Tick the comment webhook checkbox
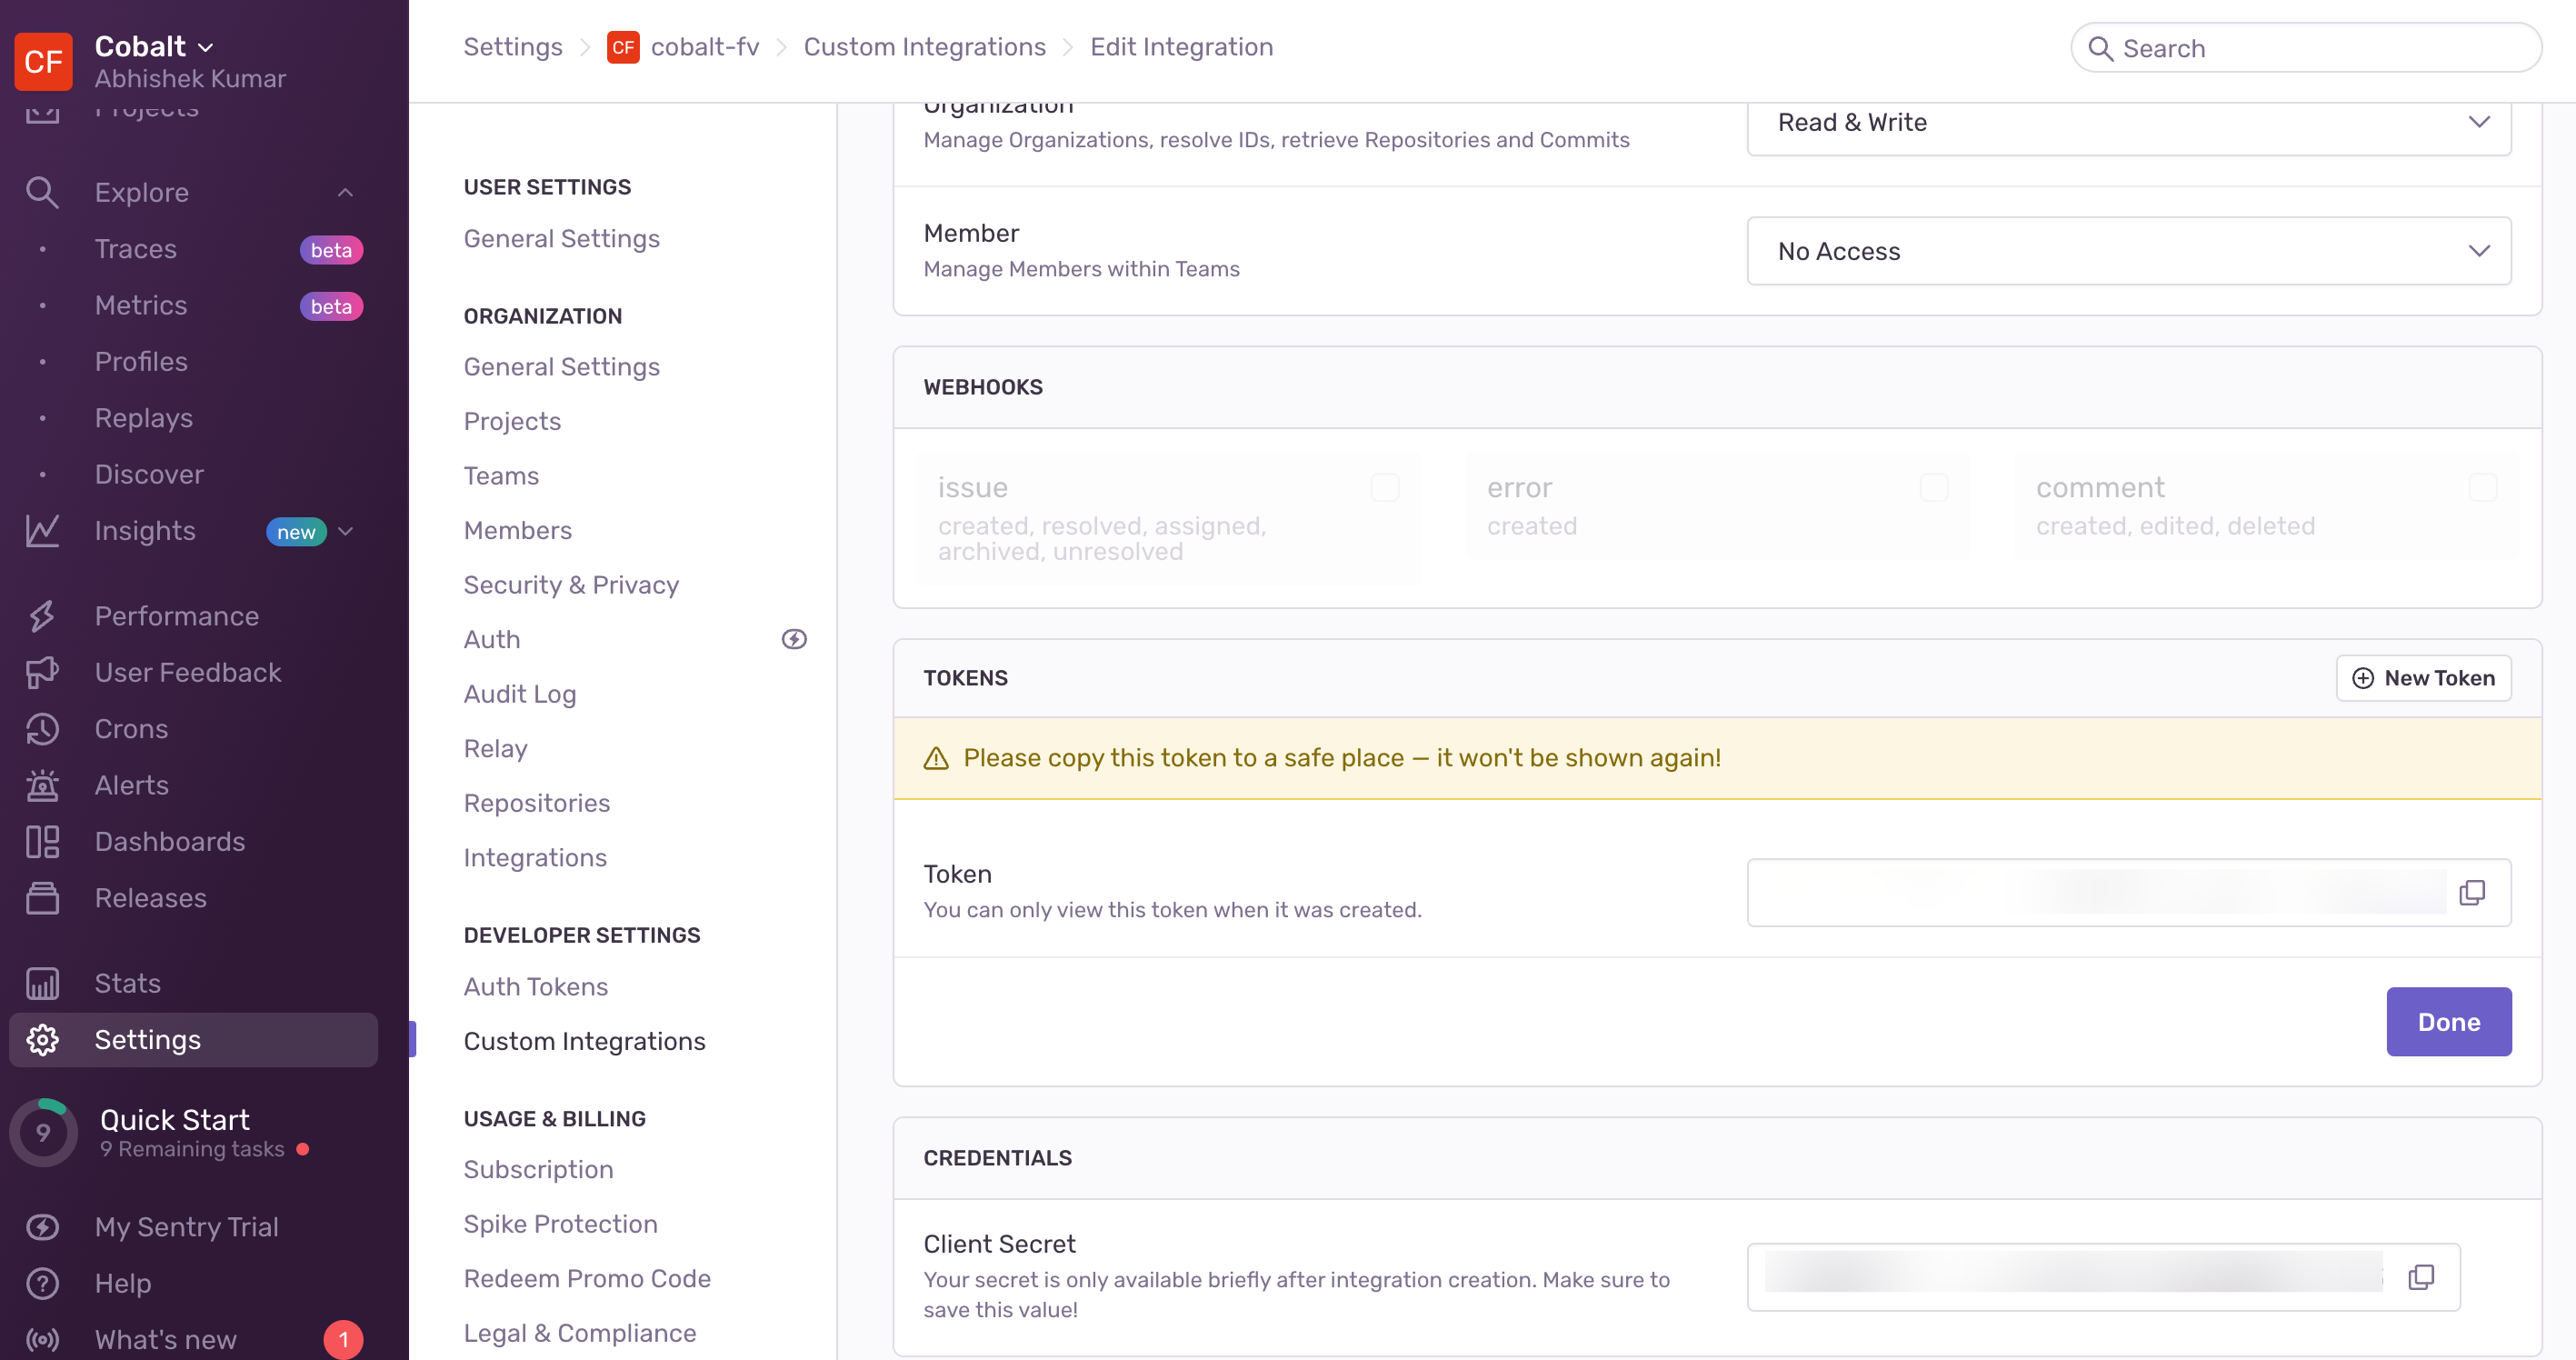 click(x=2483, y=487)
